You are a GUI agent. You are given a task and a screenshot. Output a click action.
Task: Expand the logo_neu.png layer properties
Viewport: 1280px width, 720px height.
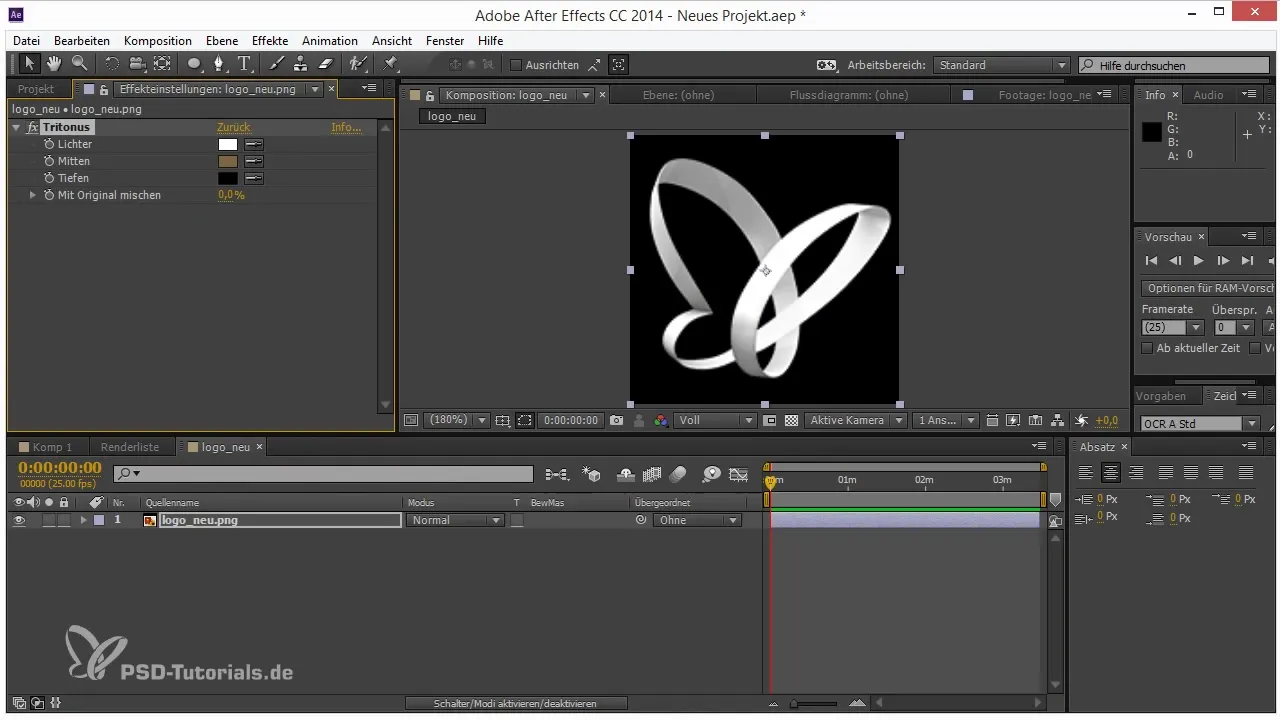tap(84, 520)
